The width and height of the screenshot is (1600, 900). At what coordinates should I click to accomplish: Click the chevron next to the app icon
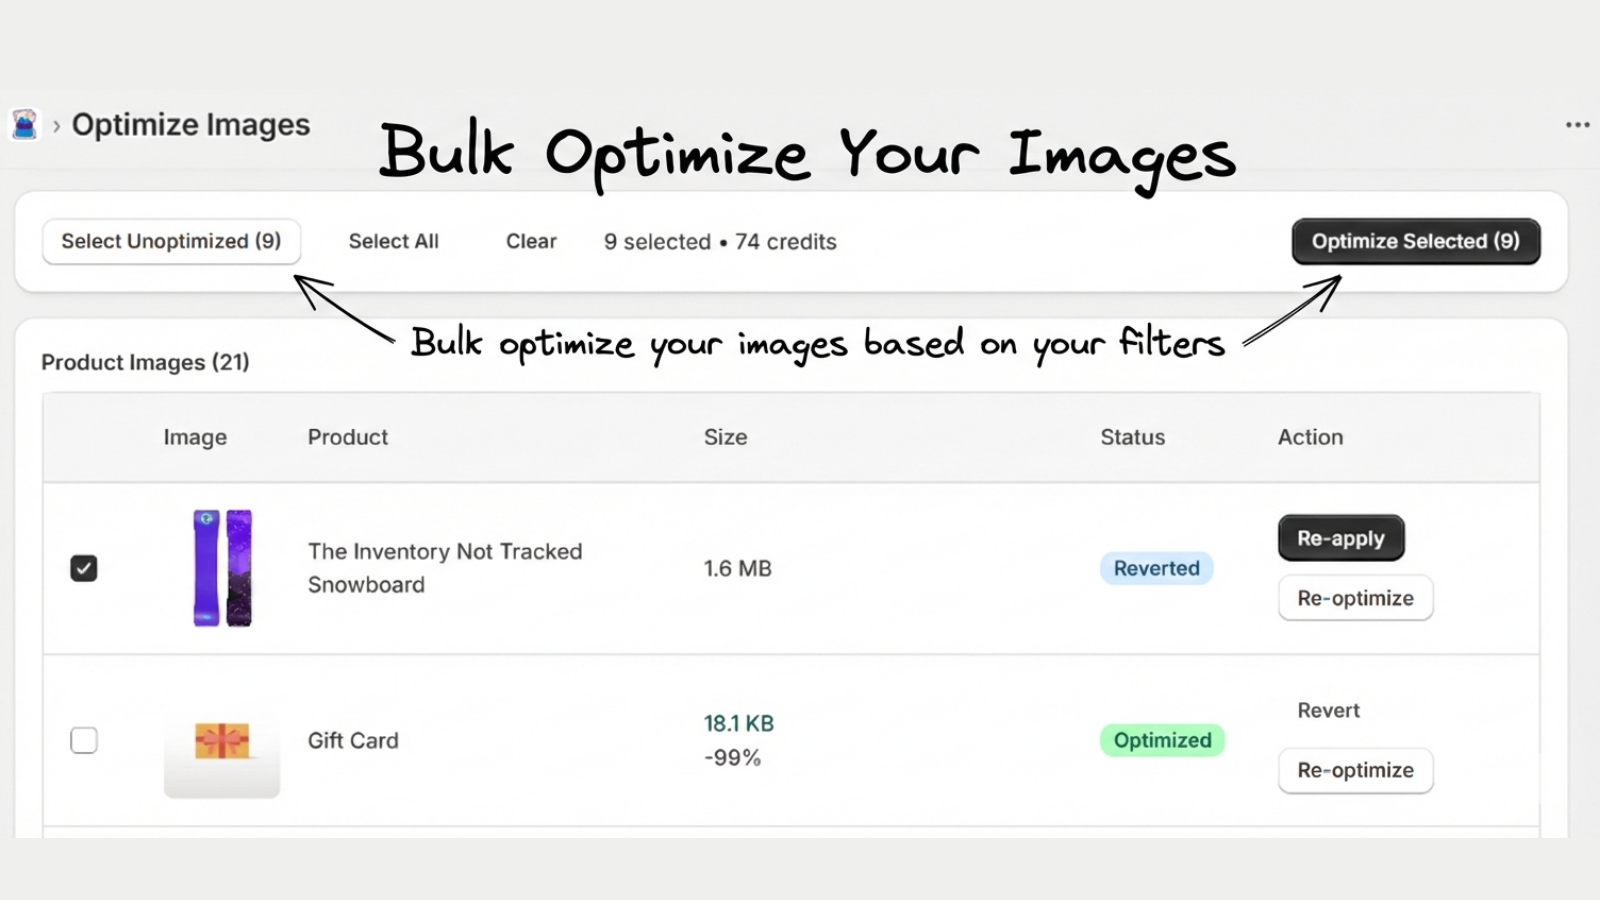click(57, 124)
